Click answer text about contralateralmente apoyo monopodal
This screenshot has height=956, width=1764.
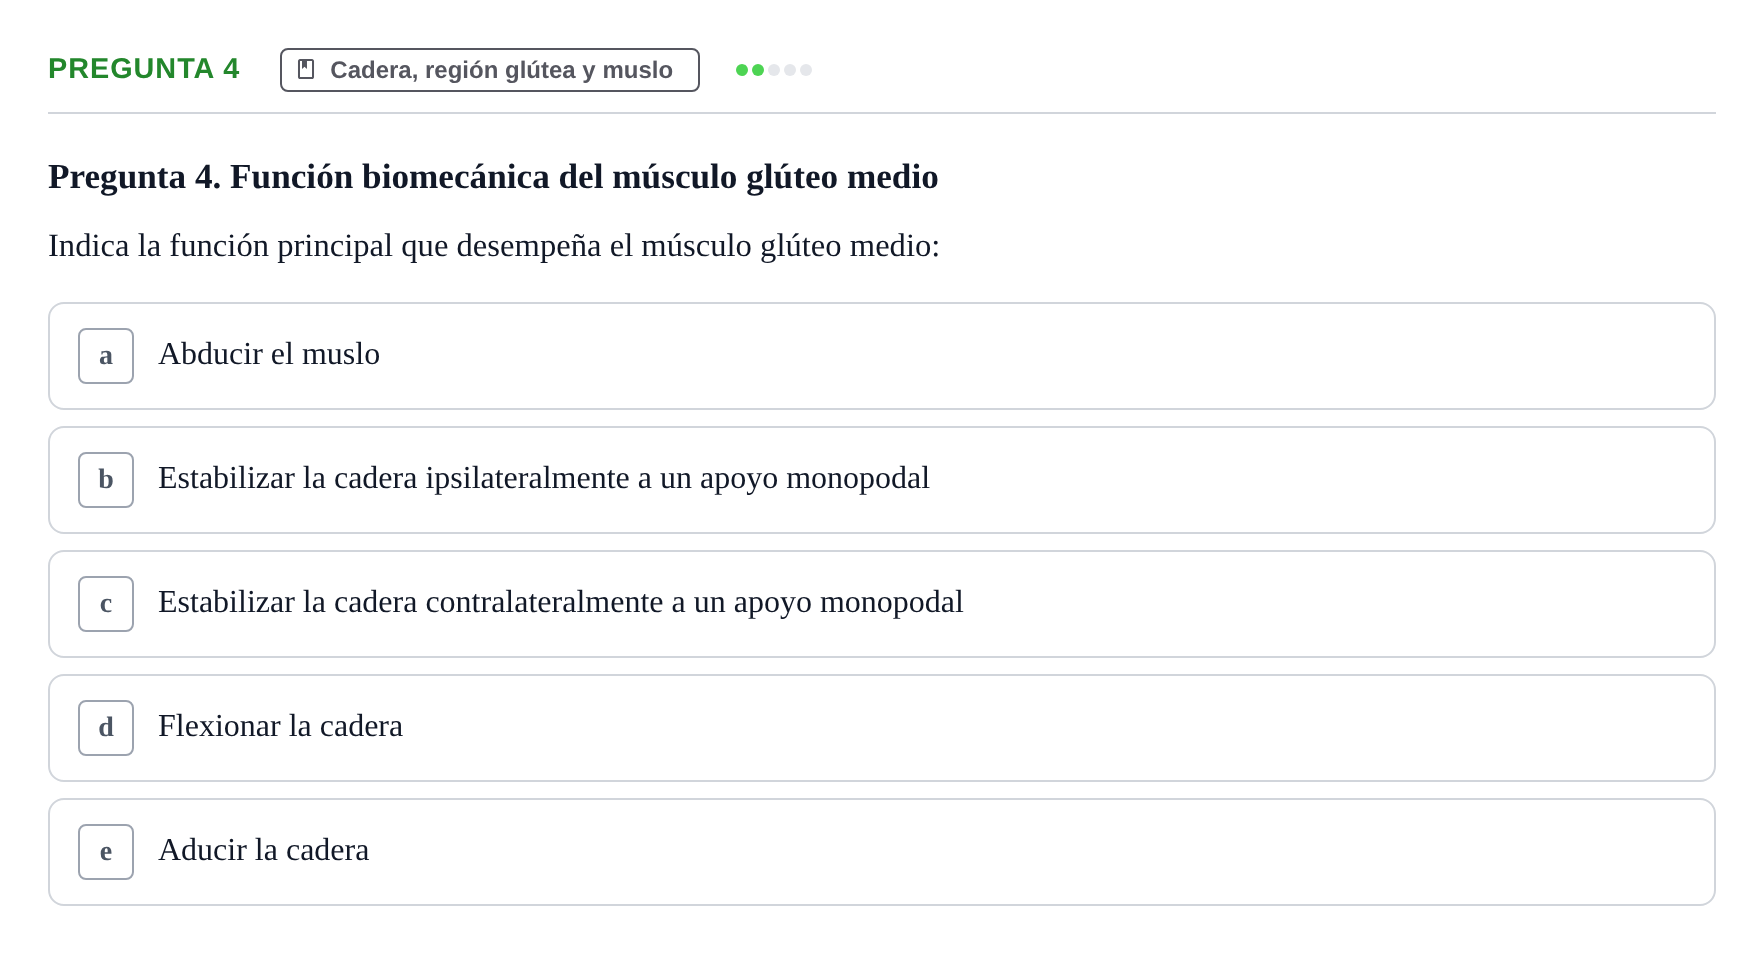pos(561,602)
